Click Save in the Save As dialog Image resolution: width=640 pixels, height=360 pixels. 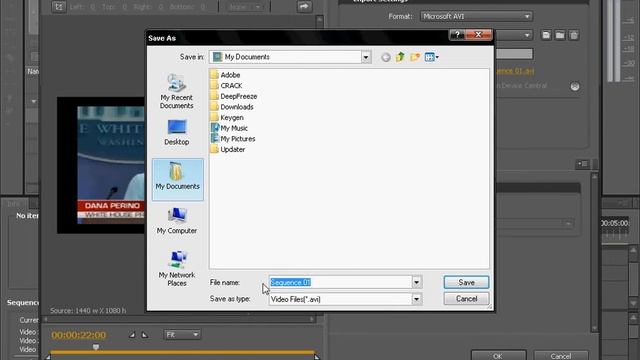(x=466, y=282)
